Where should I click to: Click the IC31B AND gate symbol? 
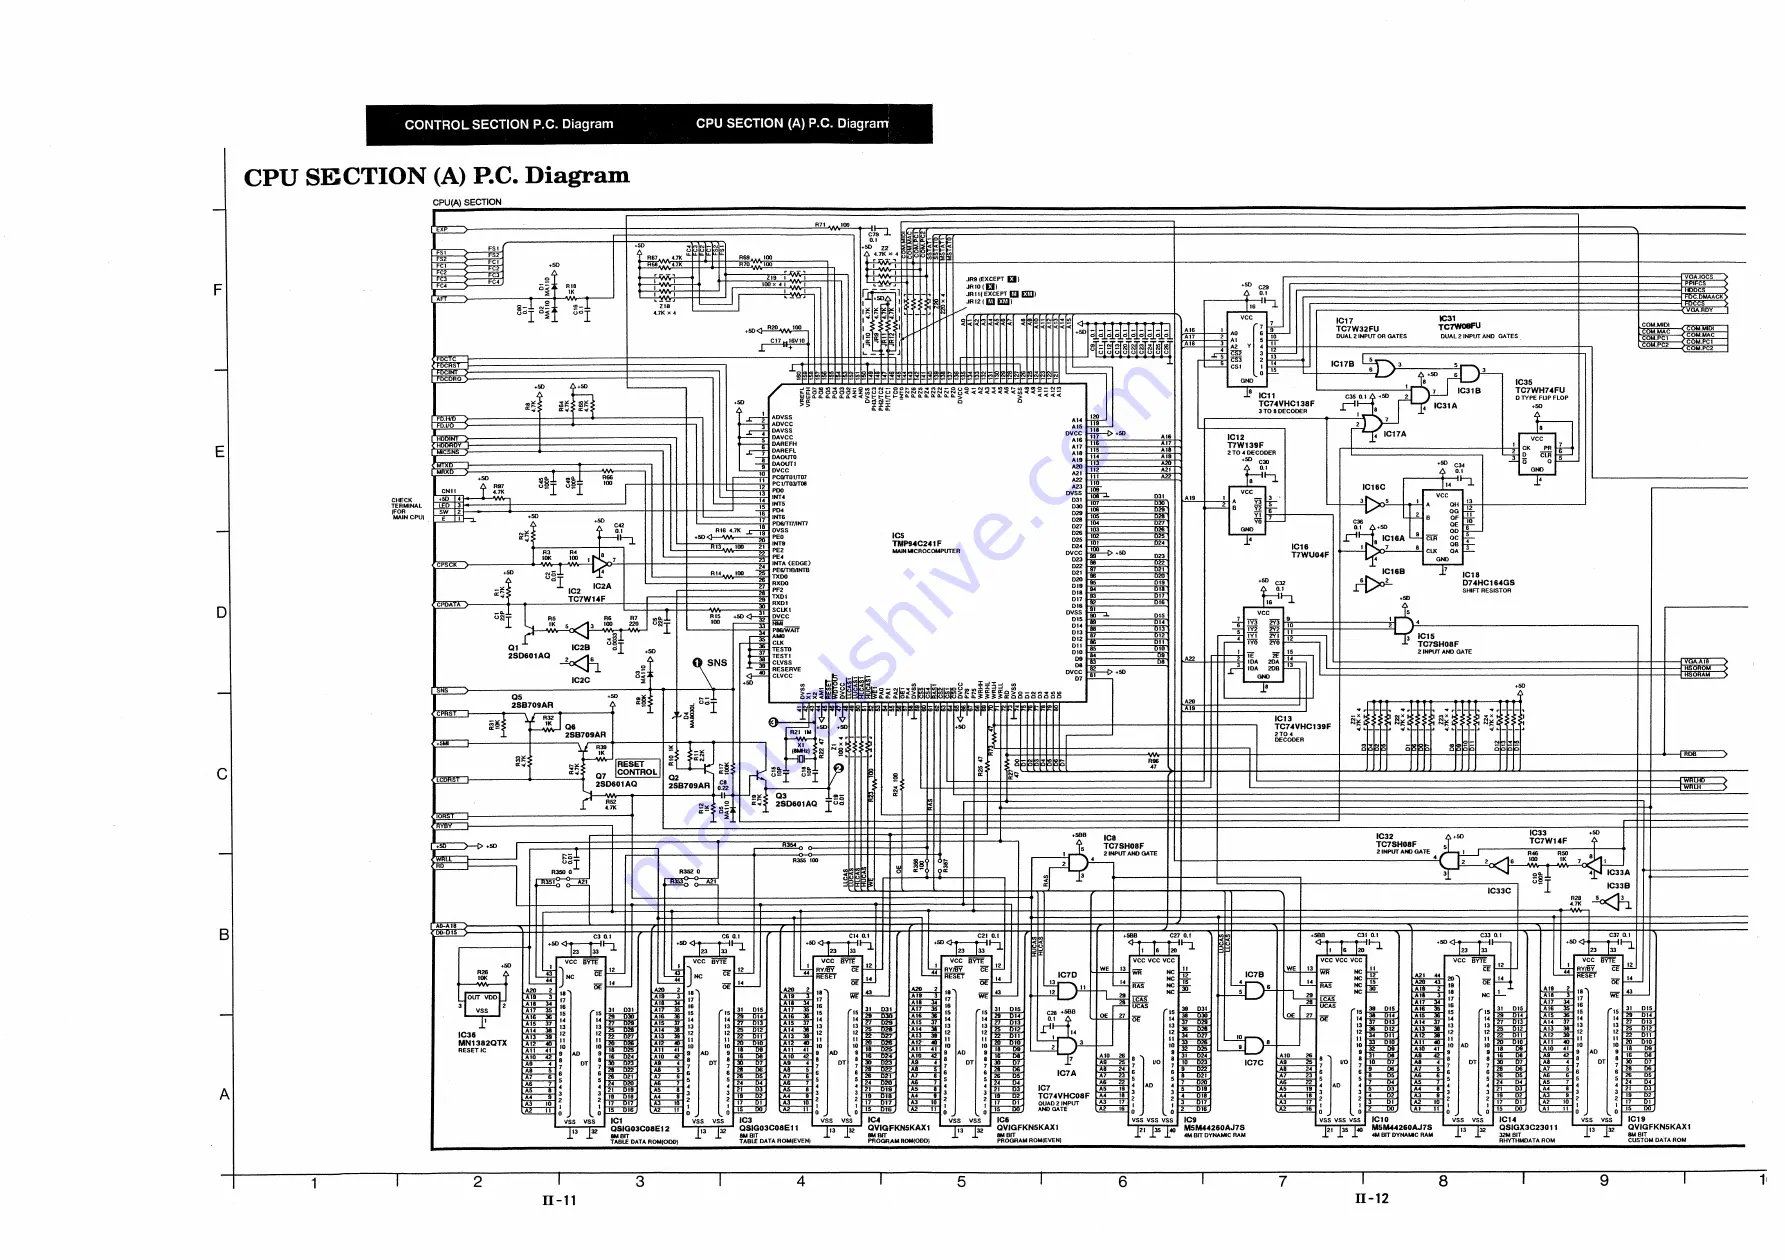coord(1469,373)
